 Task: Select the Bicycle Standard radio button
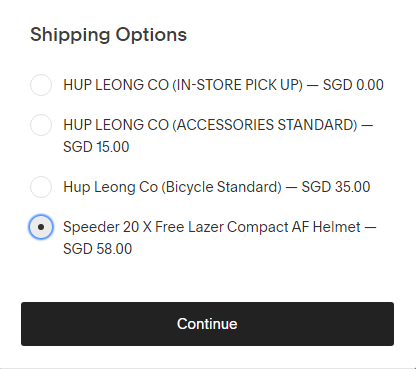(x=41, y=187)
